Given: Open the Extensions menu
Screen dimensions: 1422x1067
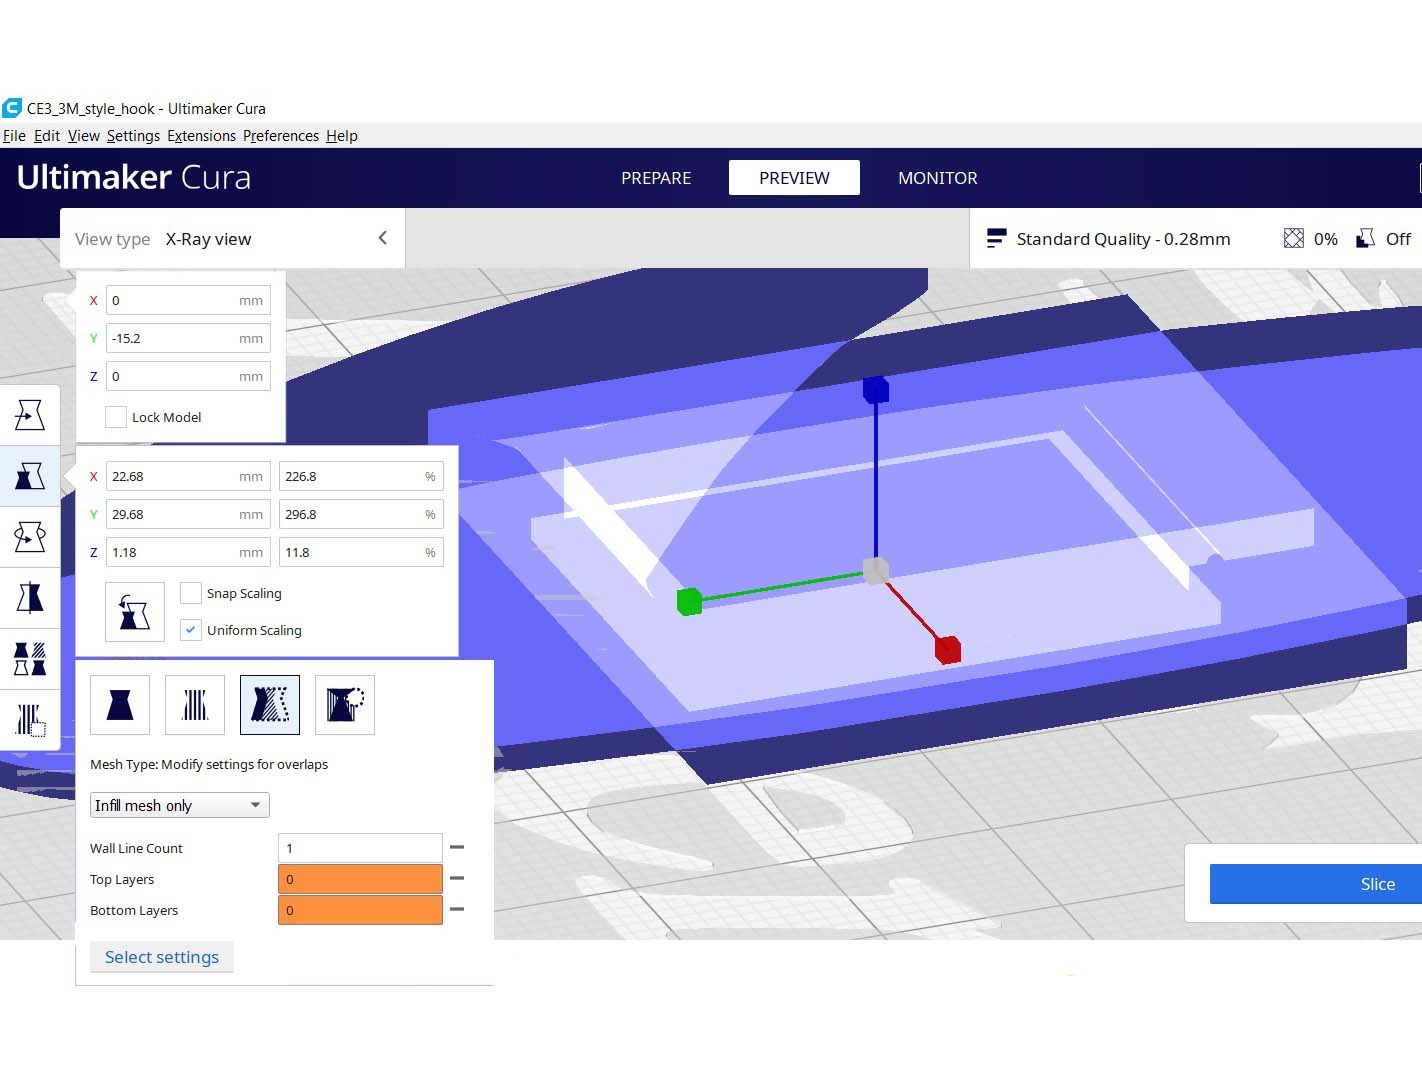Looking at the screenshot, I should [x=201, y=136].
